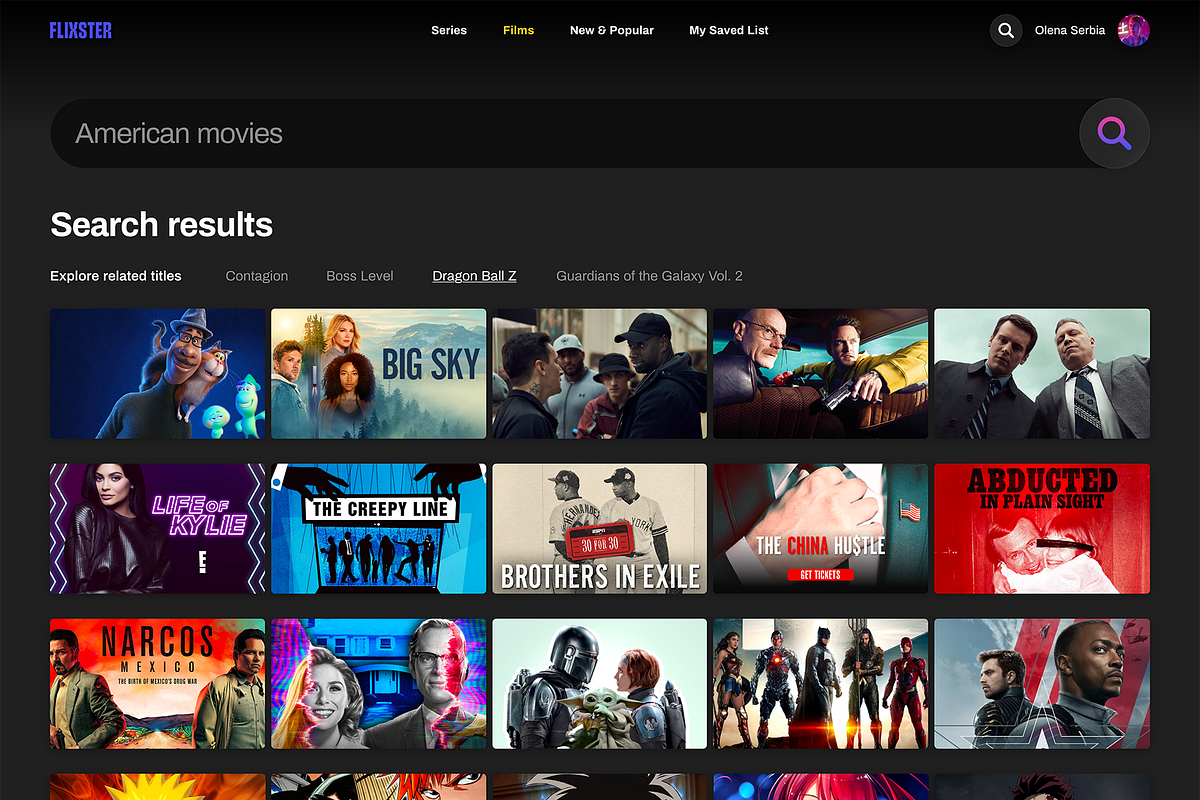
Task: Open thumbnail of men in black caps
Action: coord(600,373)
